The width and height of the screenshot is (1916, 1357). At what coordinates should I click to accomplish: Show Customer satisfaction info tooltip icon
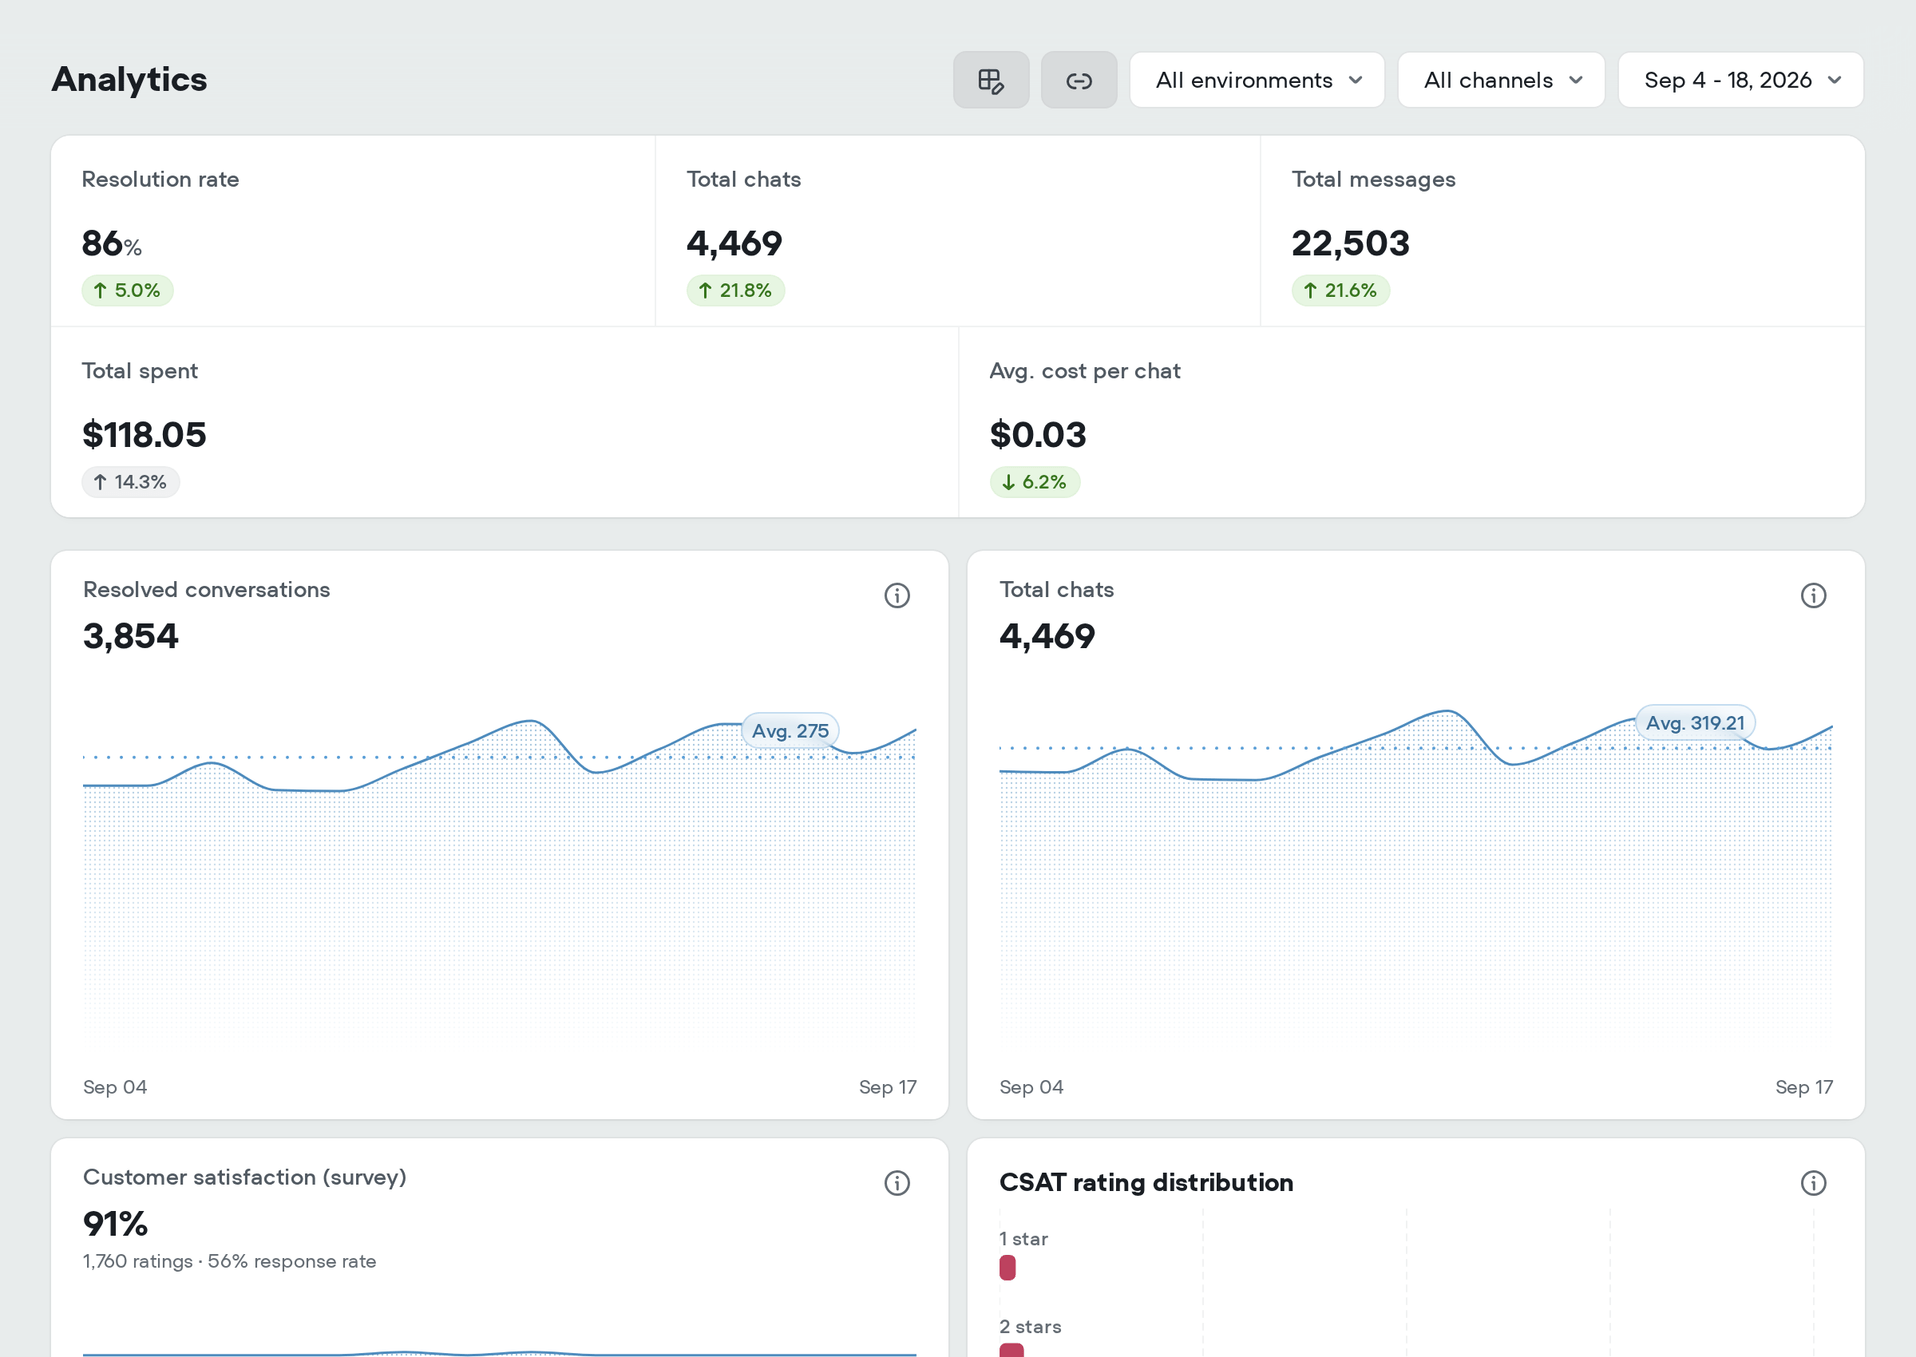pos(897,1183)
